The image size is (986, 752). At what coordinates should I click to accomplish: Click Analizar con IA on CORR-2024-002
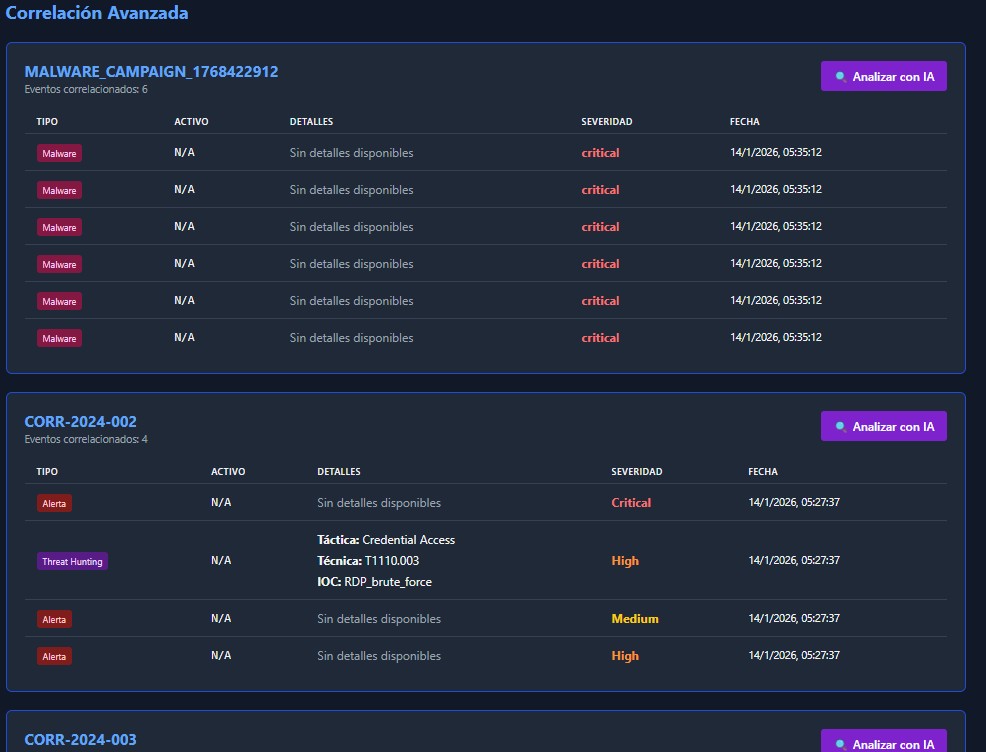[883, 425]
